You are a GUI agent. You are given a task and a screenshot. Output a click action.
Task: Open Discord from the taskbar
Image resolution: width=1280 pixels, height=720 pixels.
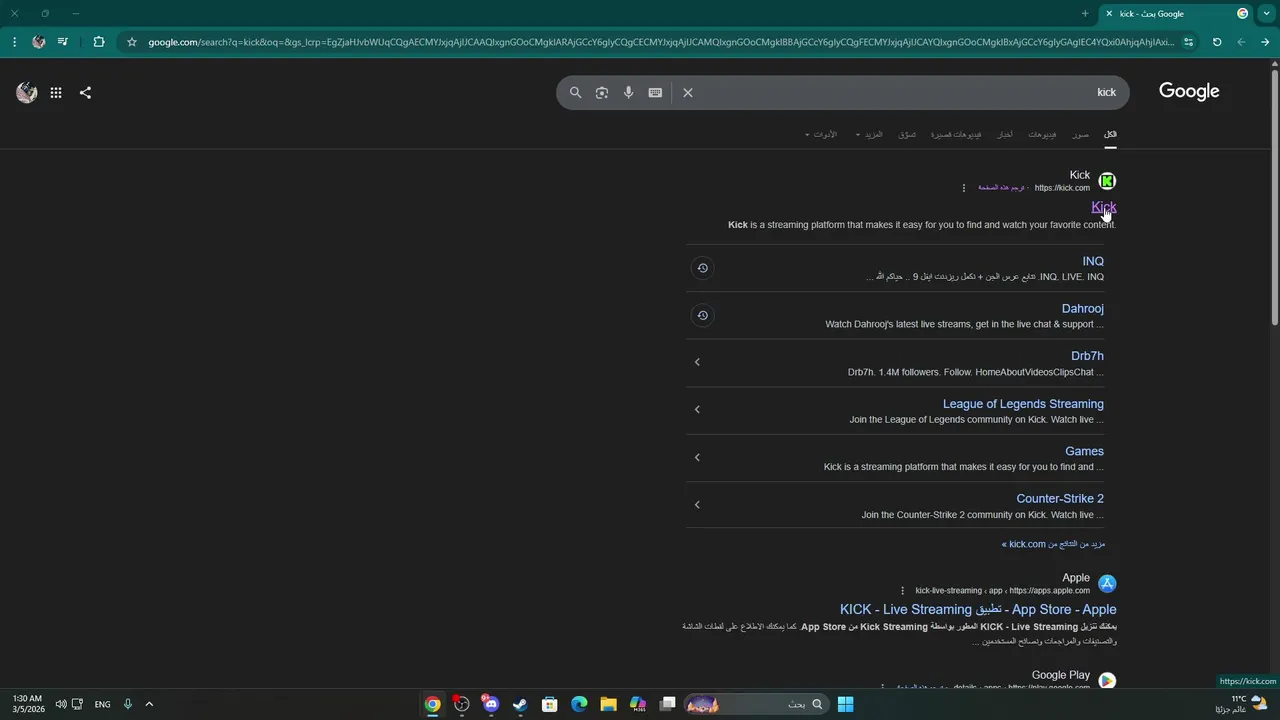[490, 704]
